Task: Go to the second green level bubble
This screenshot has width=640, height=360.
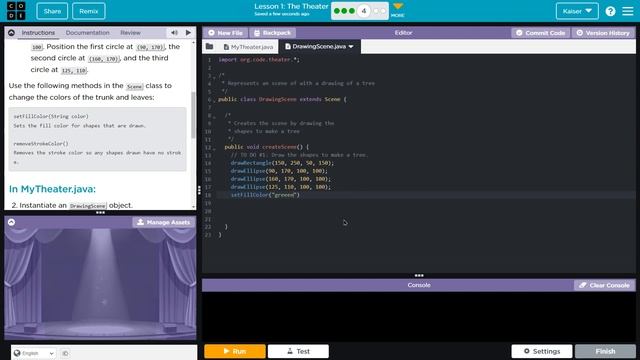Action: tap(344, 11)
